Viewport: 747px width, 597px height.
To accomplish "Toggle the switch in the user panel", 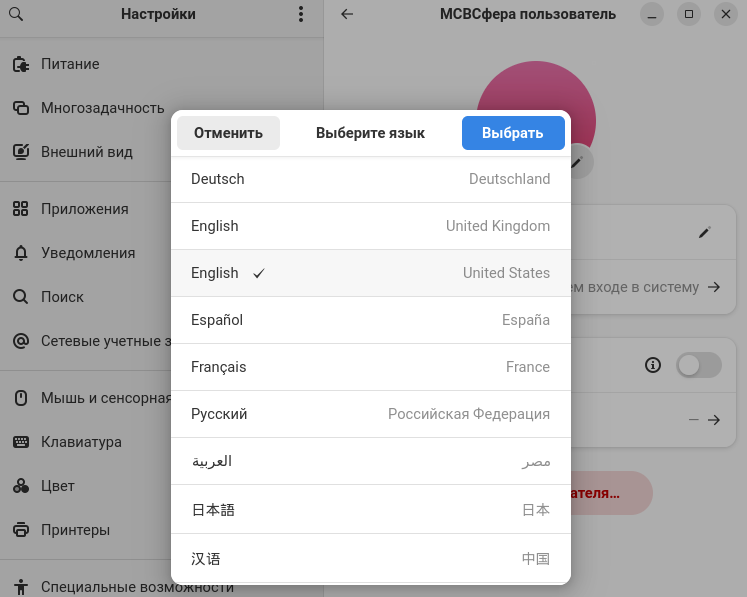I will click(698, 365).
